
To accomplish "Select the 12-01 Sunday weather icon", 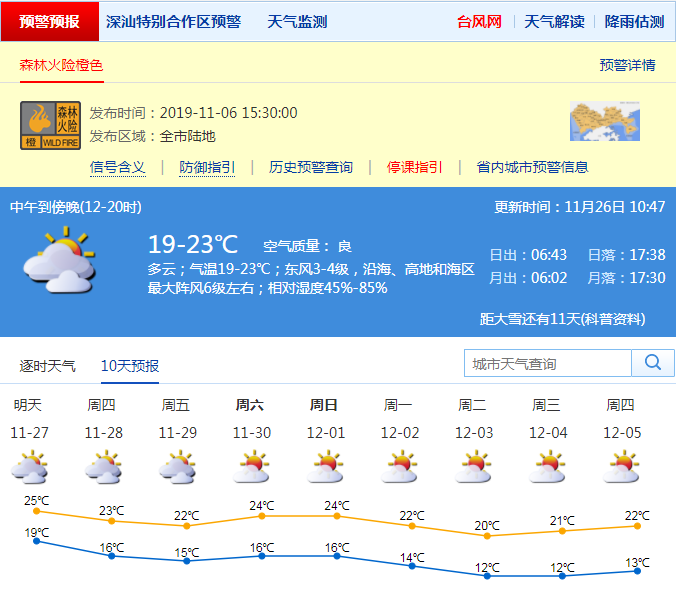I will click(325, 467).
